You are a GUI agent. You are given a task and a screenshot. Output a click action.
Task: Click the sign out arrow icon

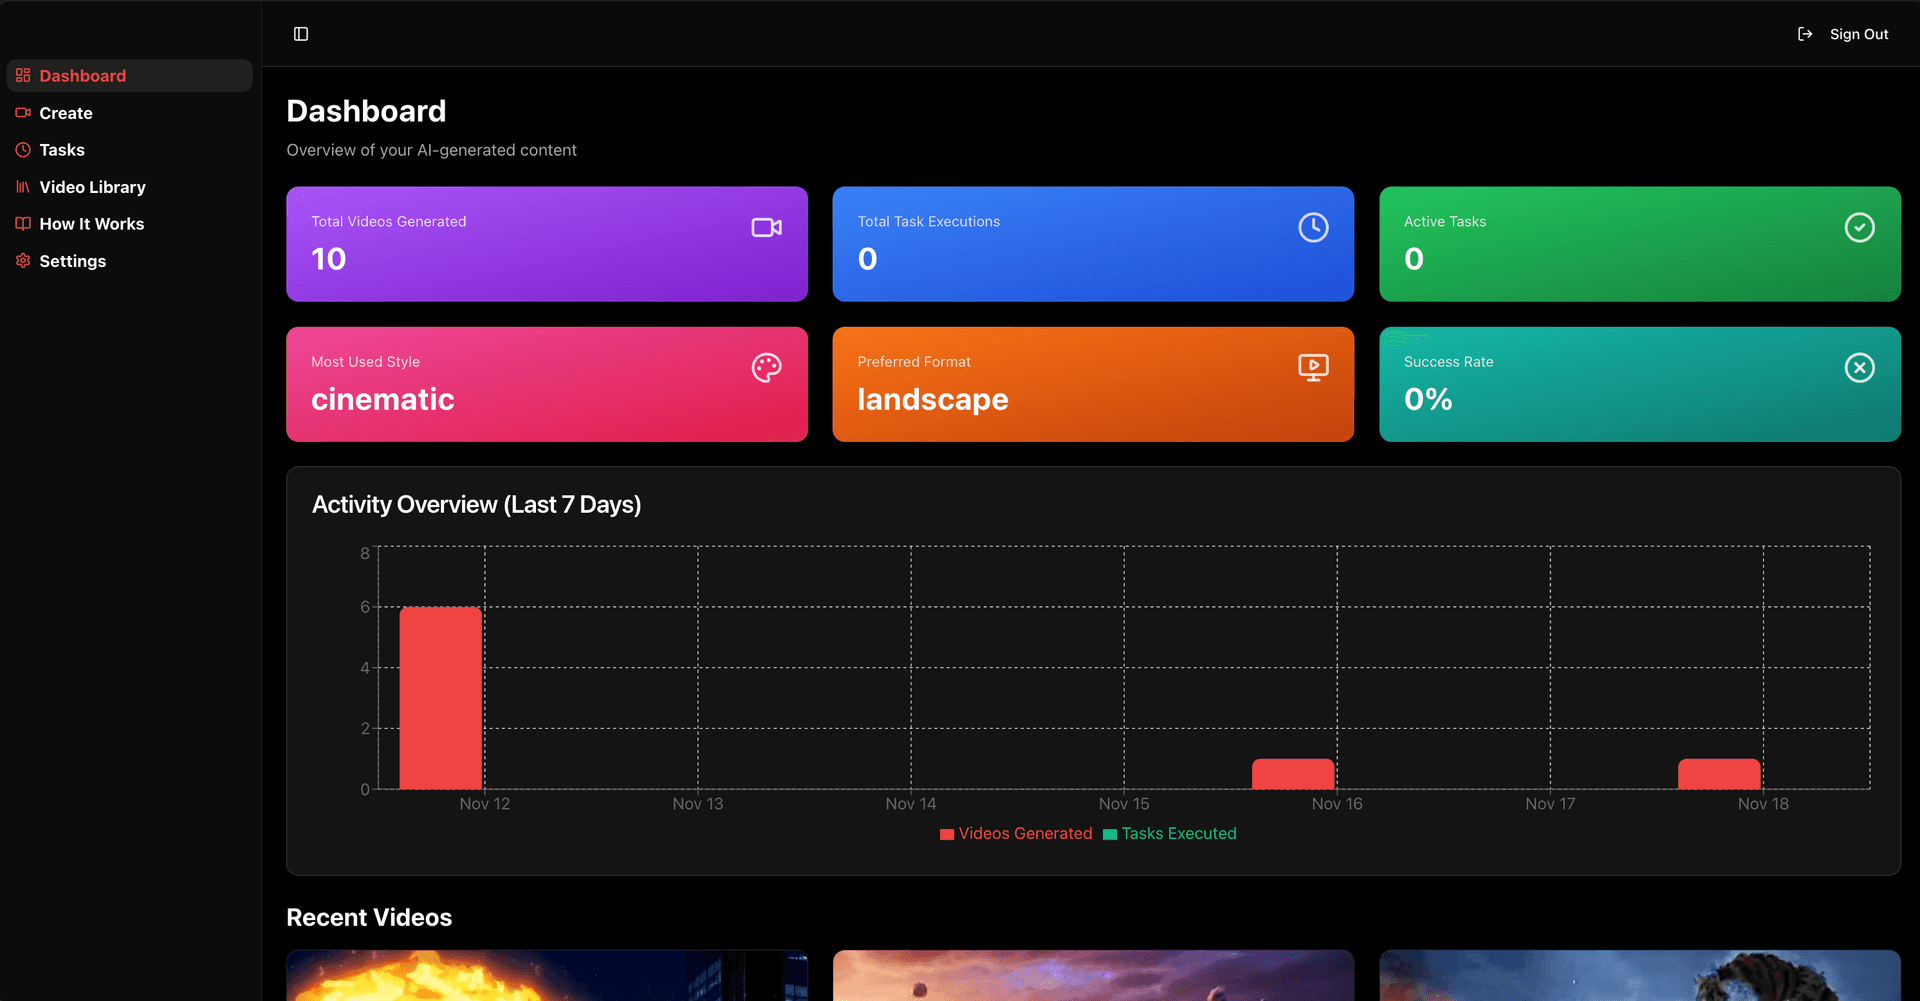click(x=1804, y=33)
